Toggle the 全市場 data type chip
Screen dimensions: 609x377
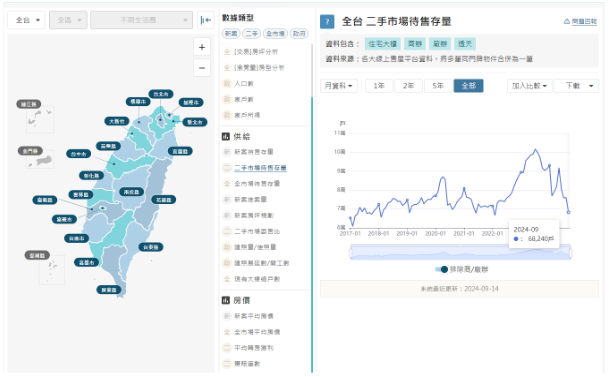[x=275, y=34]
